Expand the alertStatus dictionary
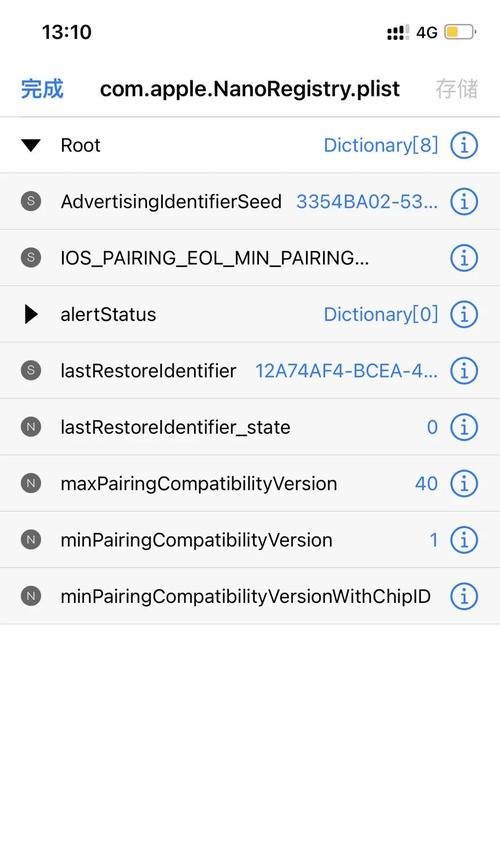500x852 pixels. point(32,314)
